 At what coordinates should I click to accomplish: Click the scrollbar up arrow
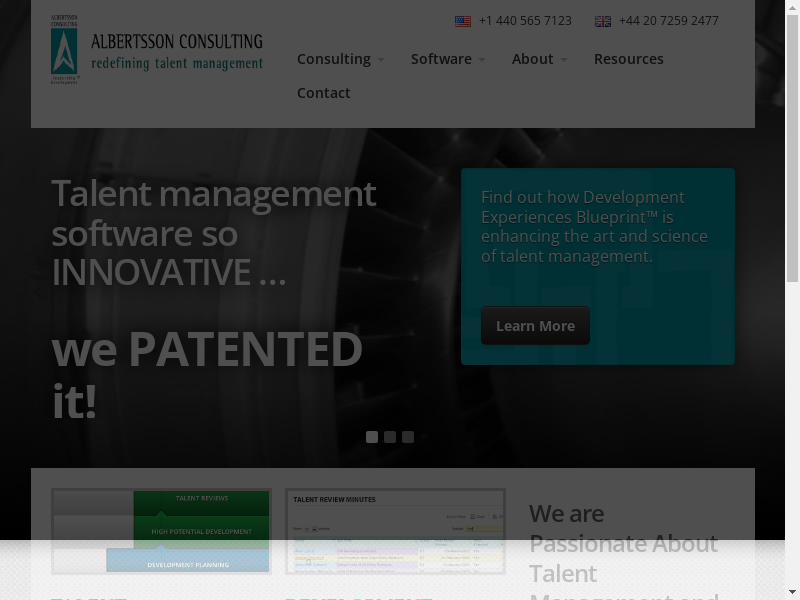tap(792, 7)
